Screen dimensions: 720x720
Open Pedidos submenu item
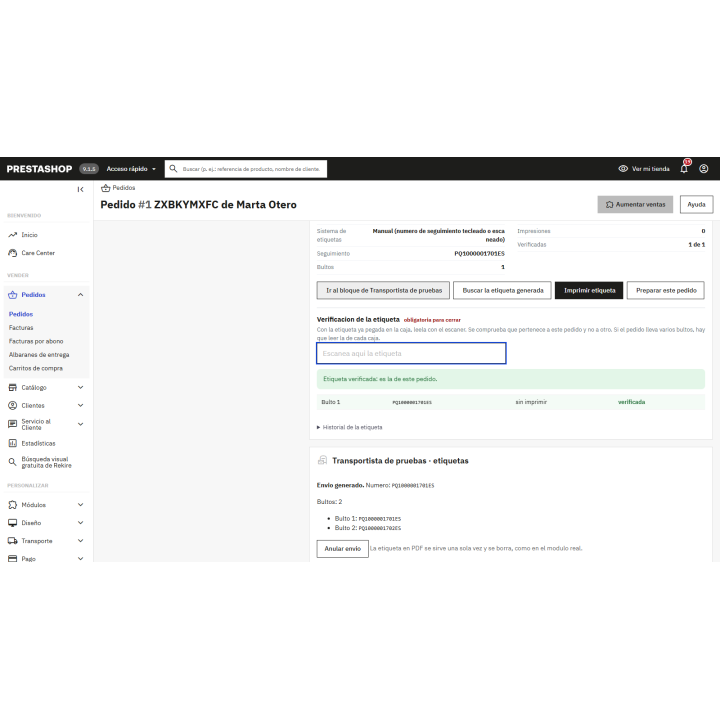21,314
